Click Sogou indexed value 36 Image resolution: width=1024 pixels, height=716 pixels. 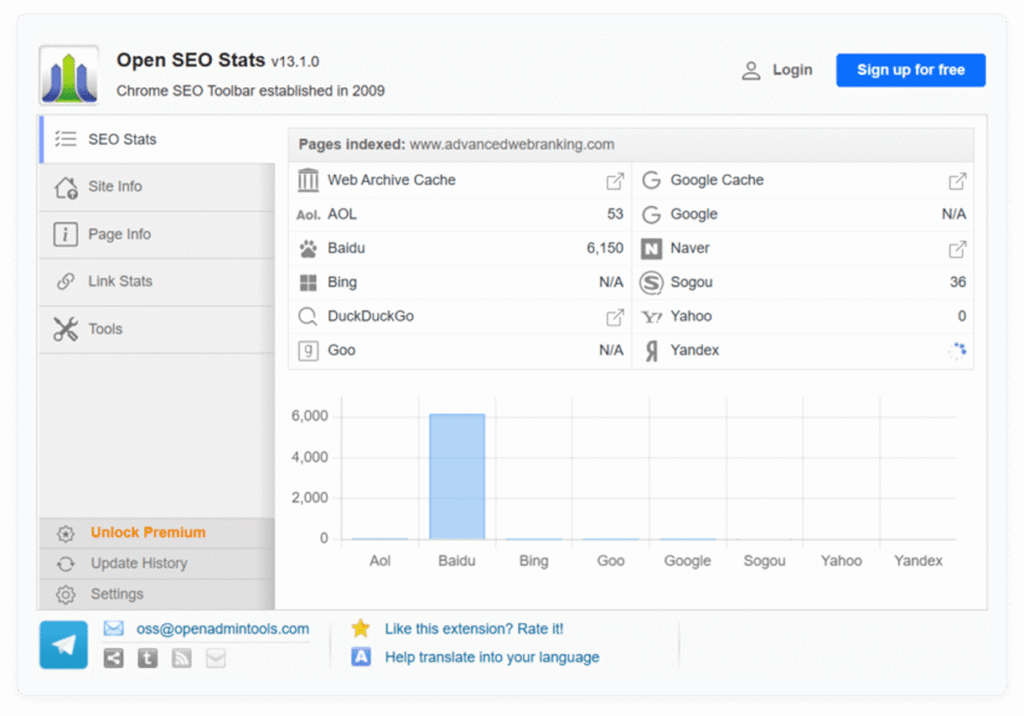957,282
